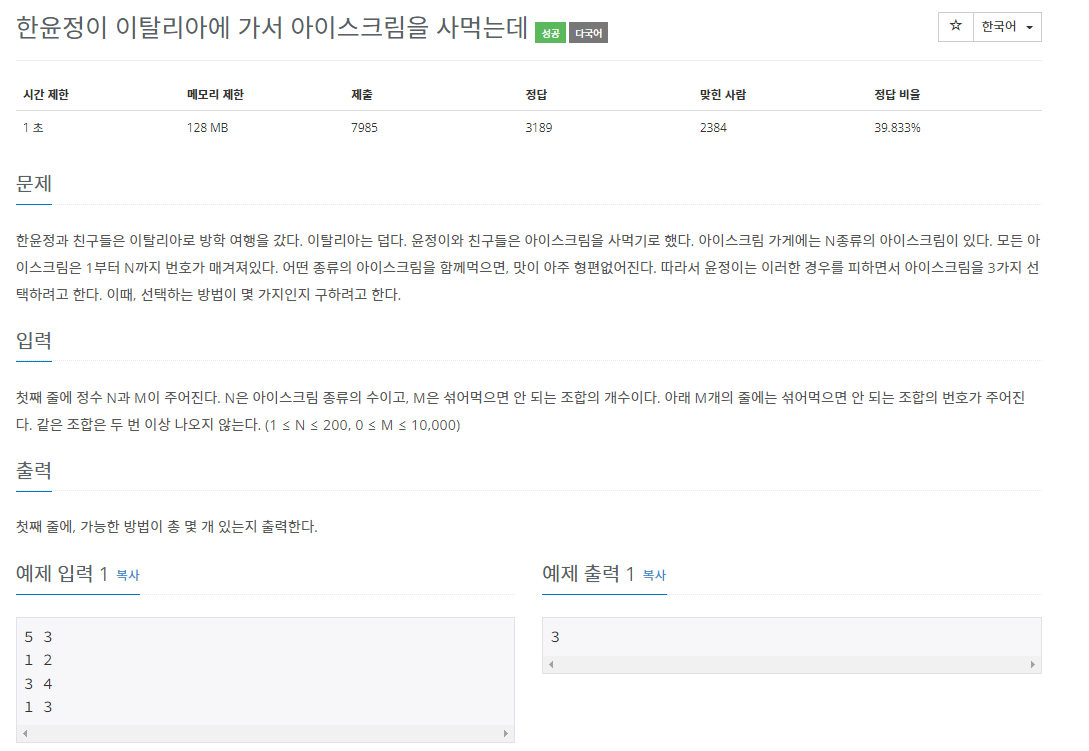The height and width of the screenshot is (751, 1089).
Task: Click the correct count 3189
Action: point(539,128)
